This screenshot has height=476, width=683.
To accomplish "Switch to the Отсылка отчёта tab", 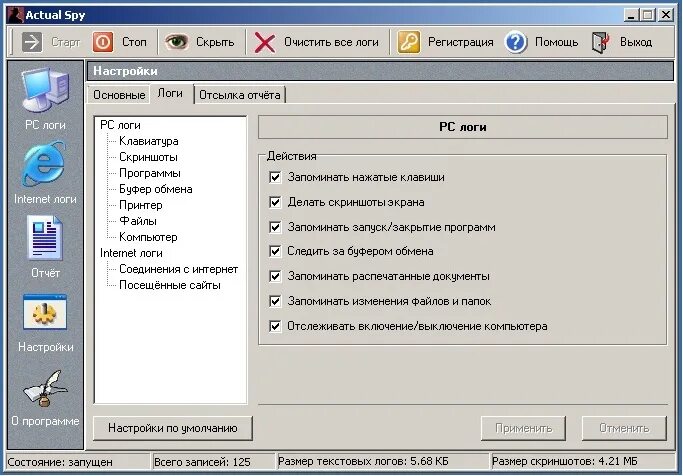I will coord(240,95).
